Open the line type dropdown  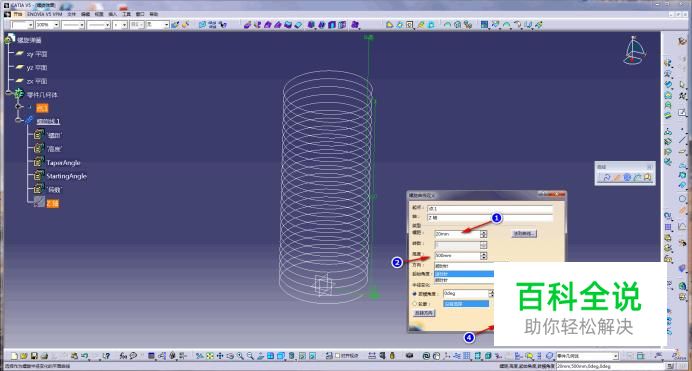pos(107,25)
